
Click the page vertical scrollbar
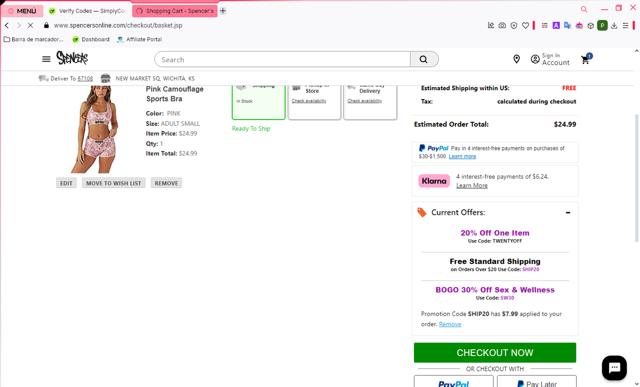tap(636, 178)
